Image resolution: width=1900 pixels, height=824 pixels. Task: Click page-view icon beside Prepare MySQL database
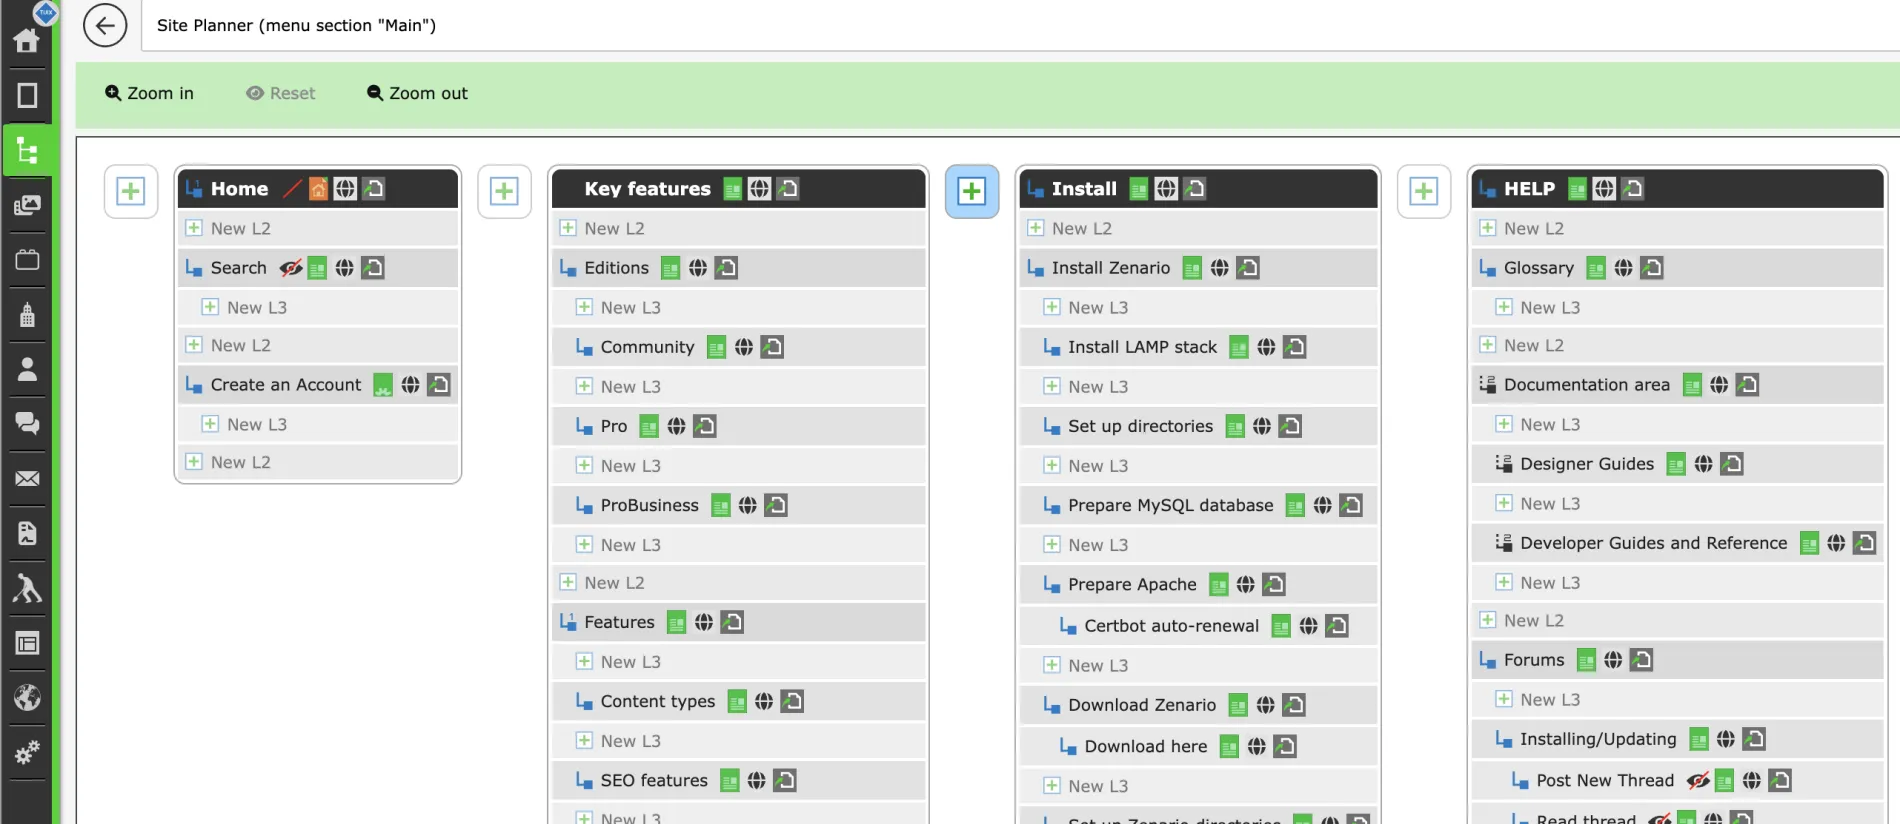(x=1351, y=505)
